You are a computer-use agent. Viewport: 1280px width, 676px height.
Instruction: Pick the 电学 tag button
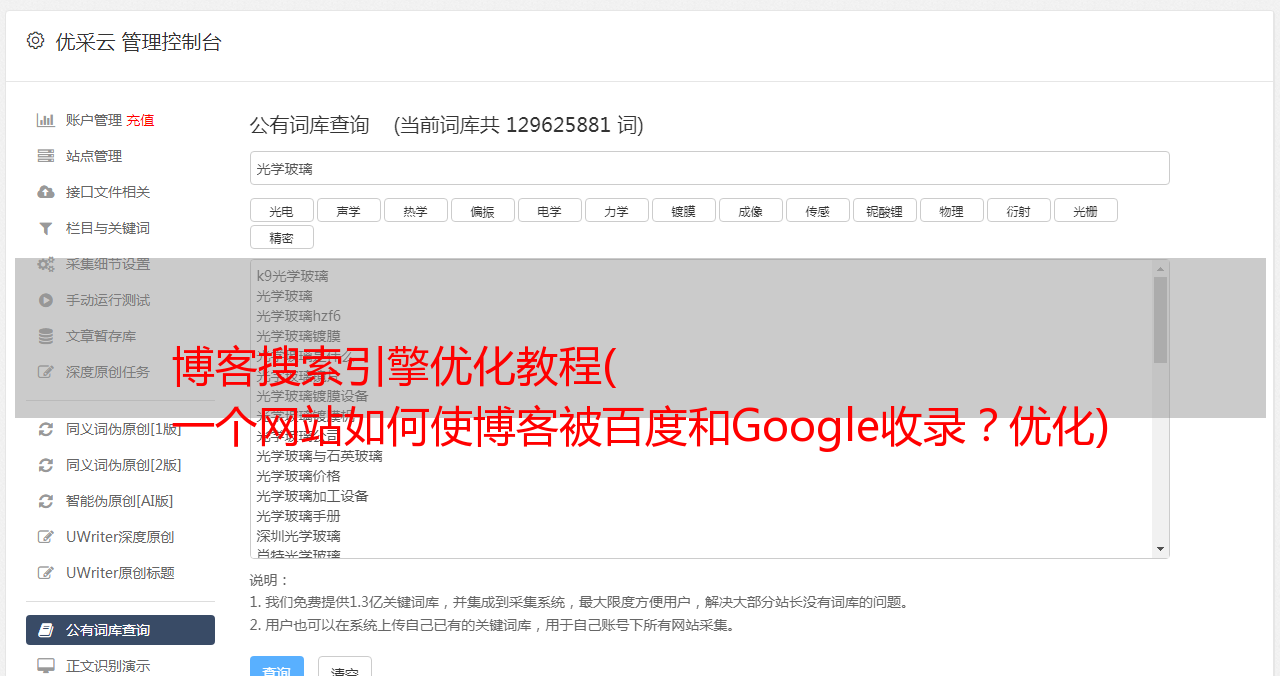click(x=550, y=210)
